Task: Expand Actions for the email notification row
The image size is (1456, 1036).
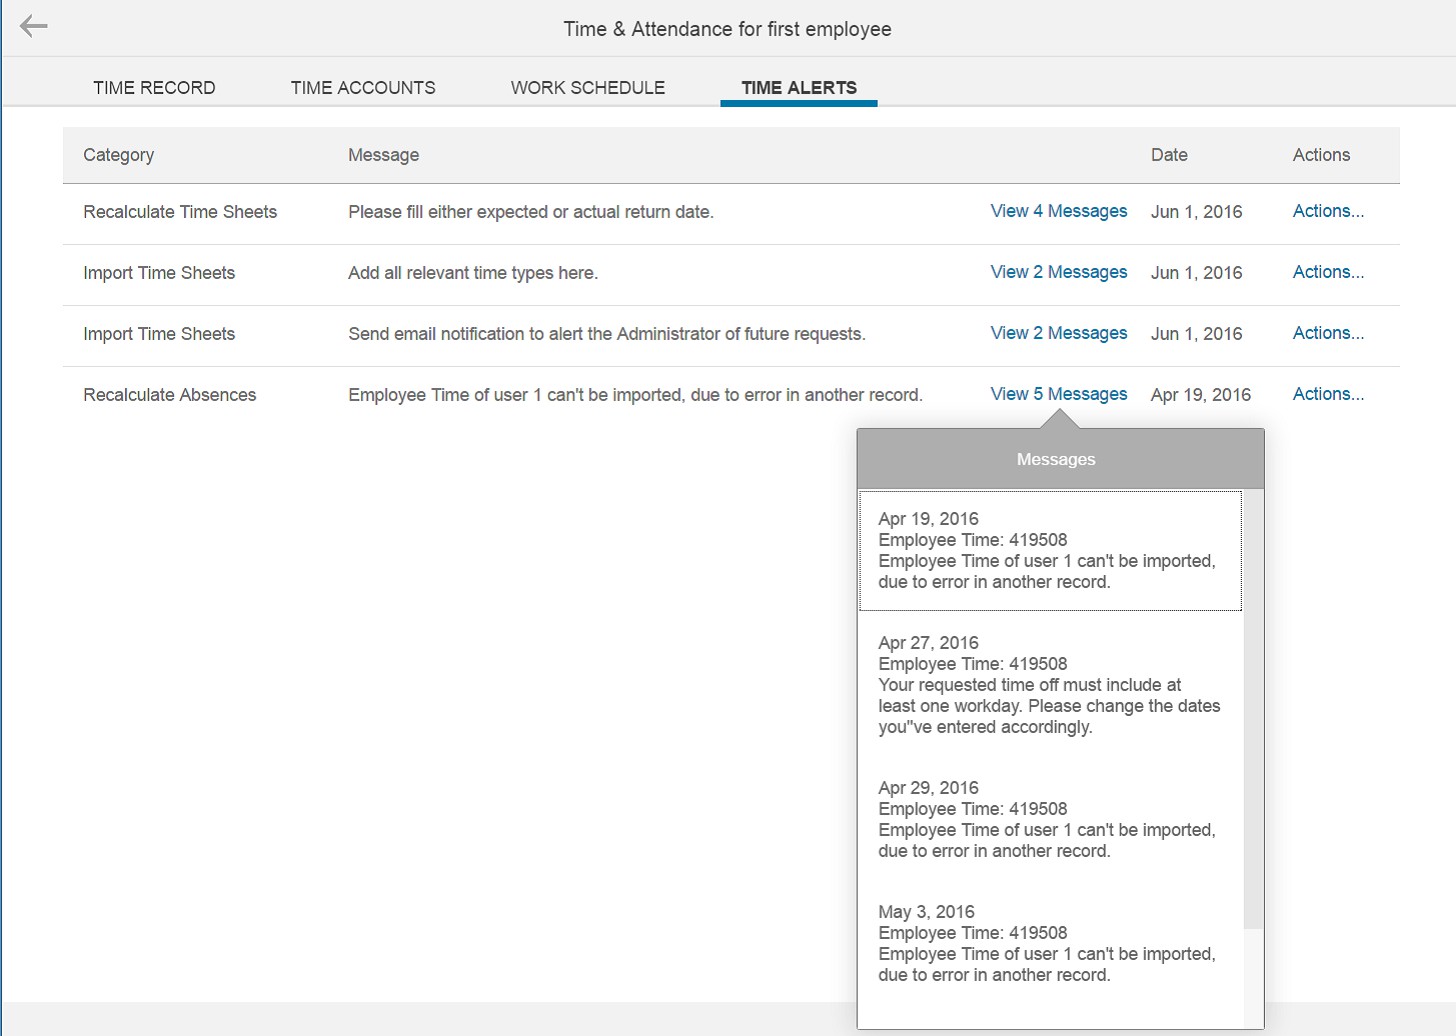Action: 1327,333
